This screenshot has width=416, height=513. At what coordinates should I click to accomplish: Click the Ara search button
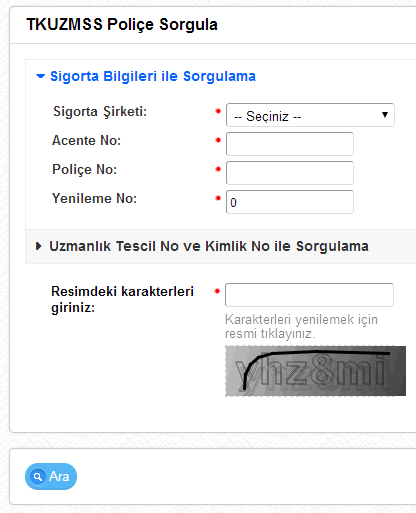51,476
